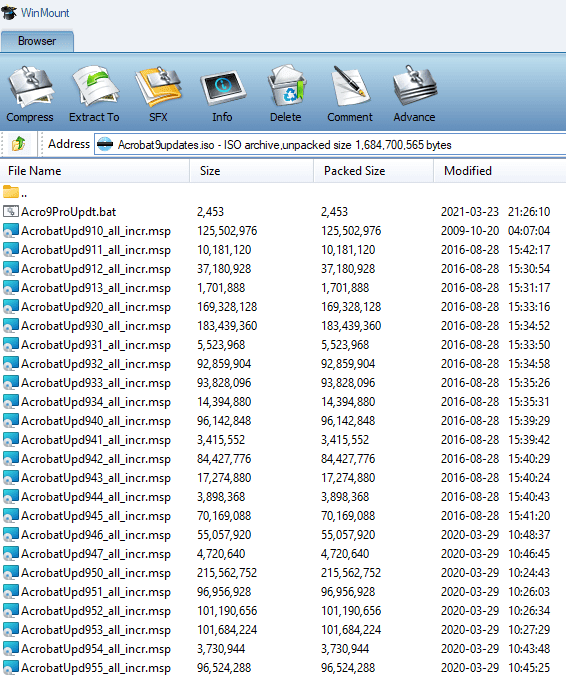The image size is (566, 687).
Task: Sort by Packed Size column header
Action: [373, 171]
